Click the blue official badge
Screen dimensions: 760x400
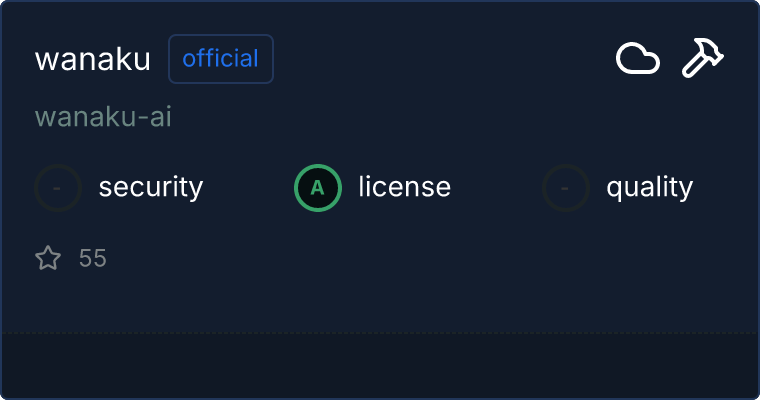(x=221, y=59)
